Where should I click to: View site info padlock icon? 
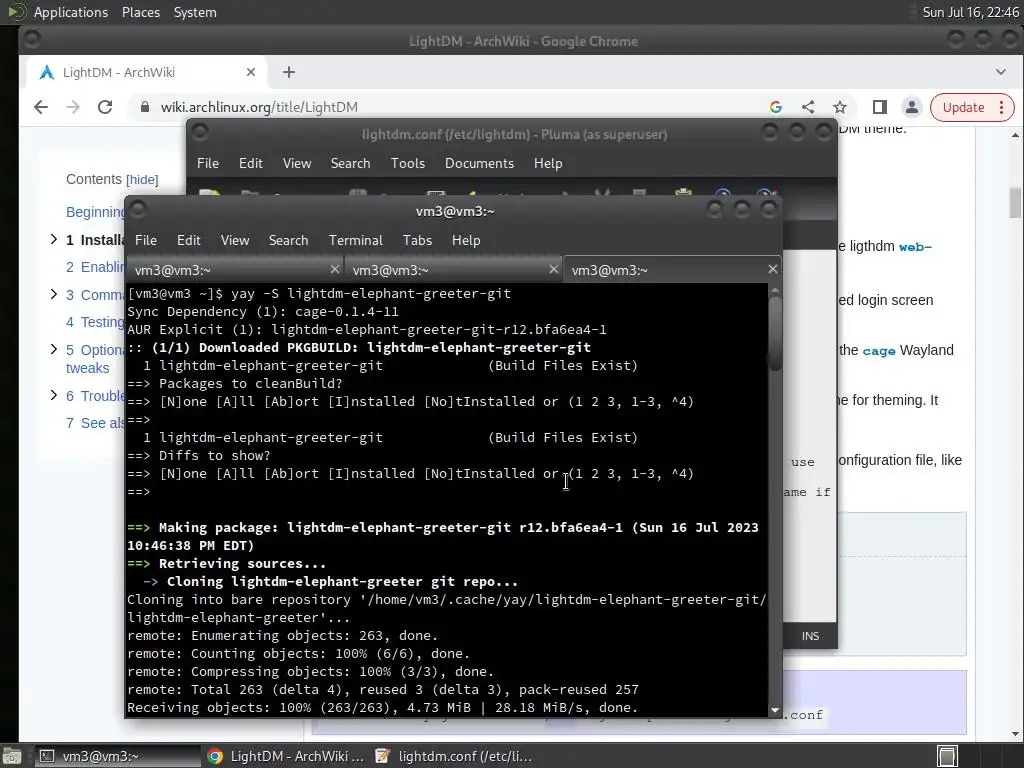point(145,107)
